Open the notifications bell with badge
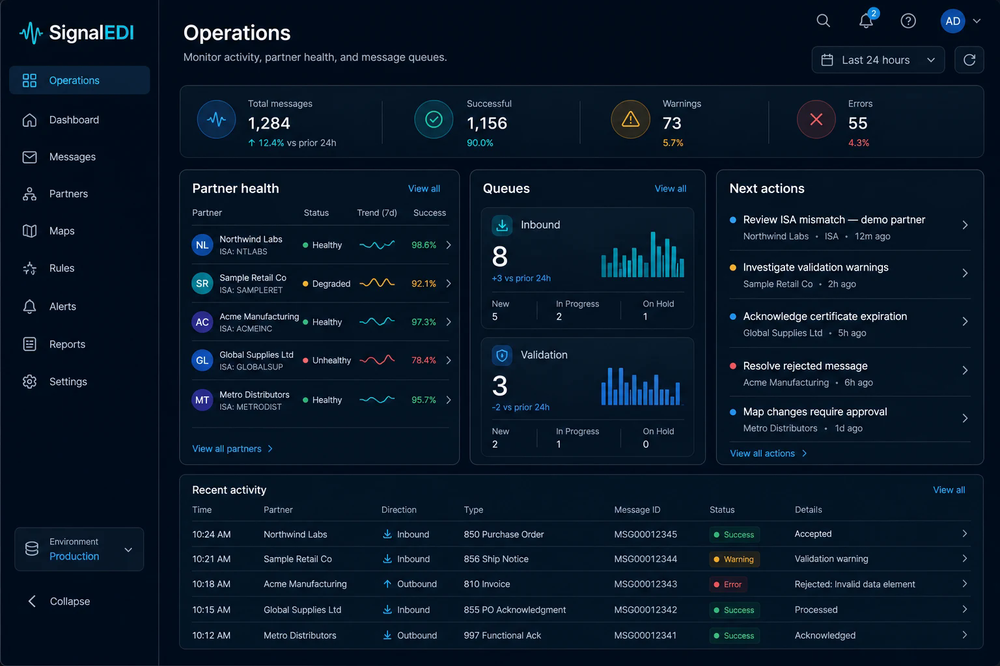The width and height of the screenshot is (1000, 666). 867,20
